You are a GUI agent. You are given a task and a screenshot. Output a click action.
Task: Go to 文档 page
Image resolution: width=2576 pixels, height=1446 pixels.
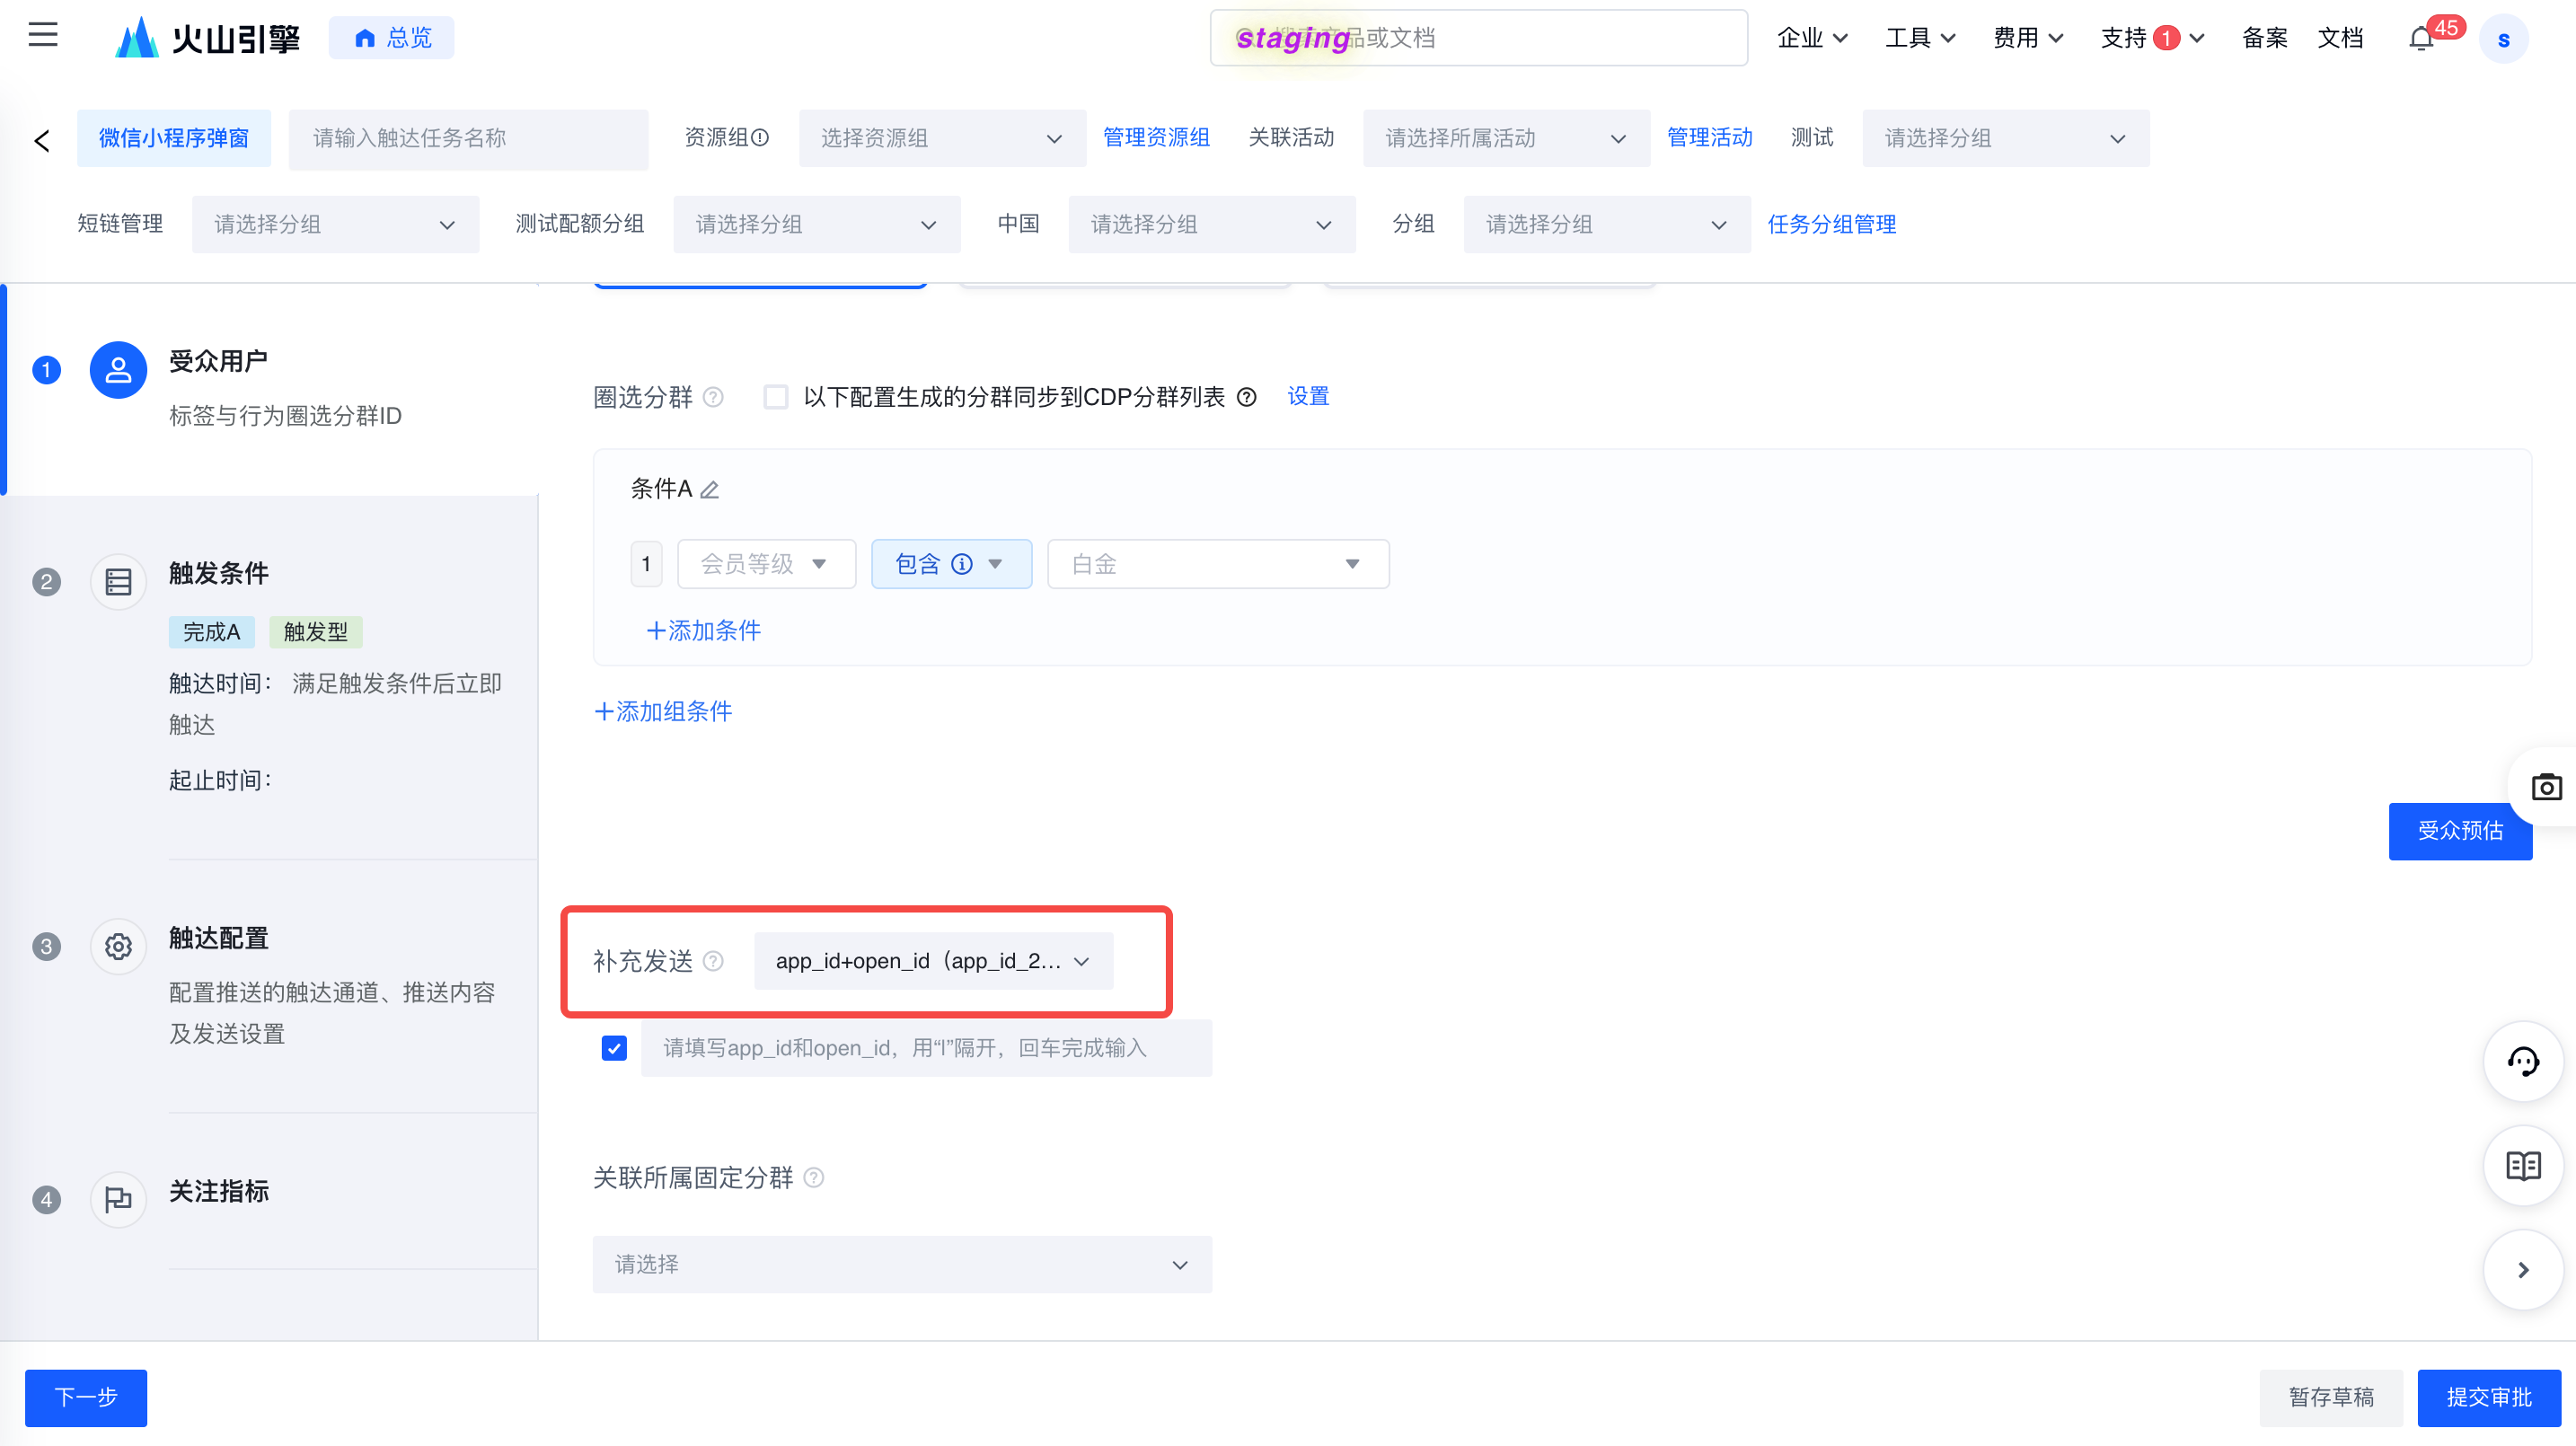[2340, 38]
